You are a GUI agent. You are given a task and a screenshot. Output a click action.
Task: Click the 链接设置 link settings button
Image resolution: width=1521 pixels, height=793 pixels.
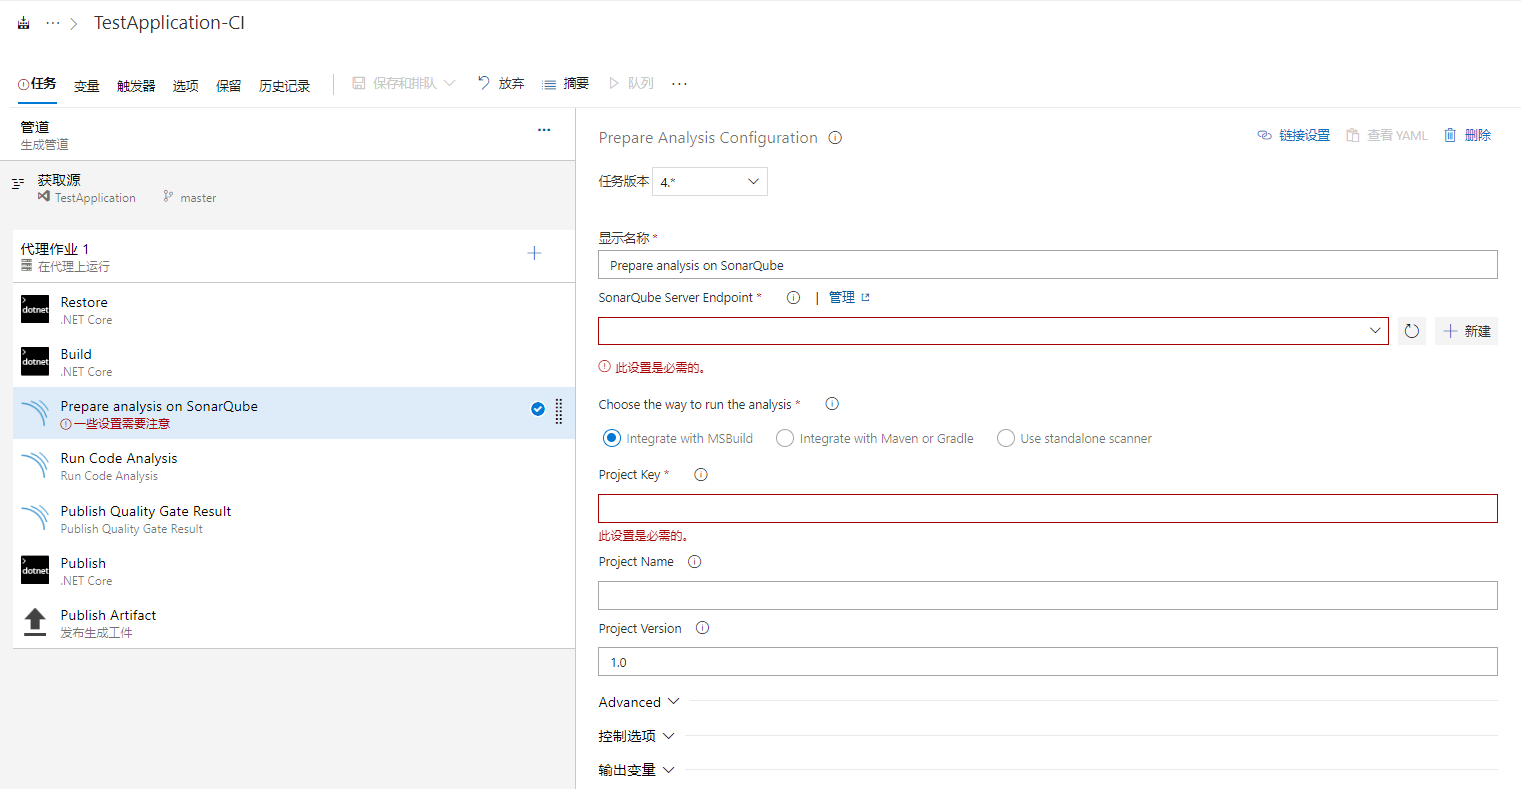pos(1294,135)
